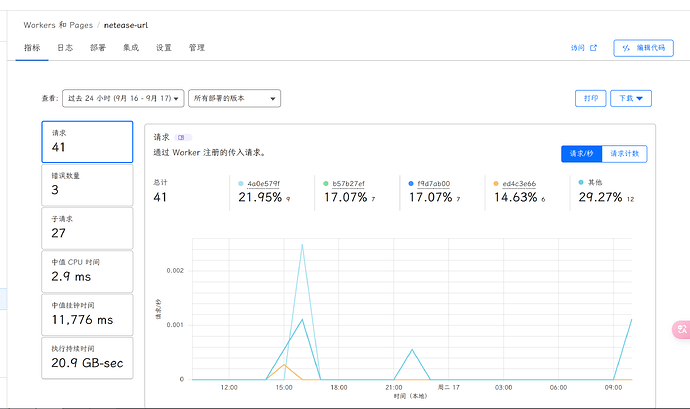This screenshot has height=409, width=690.
Task: Click the dark blue f9d7ab00 legend dot
Action: coord(411,184)
